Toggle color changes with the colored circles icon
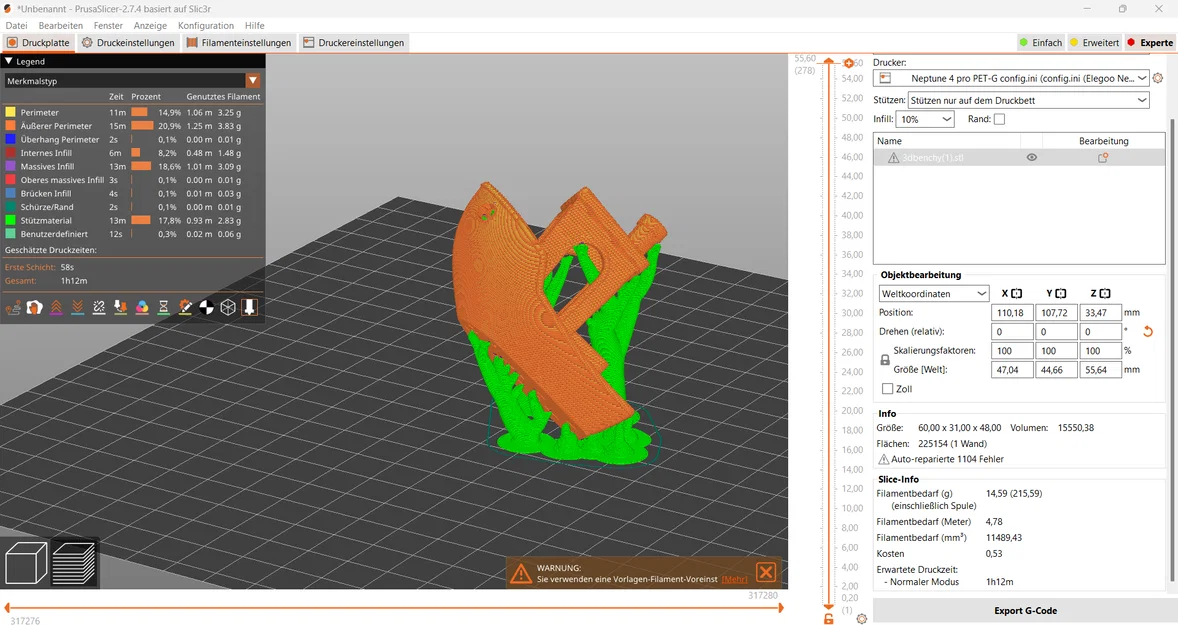 143,307
